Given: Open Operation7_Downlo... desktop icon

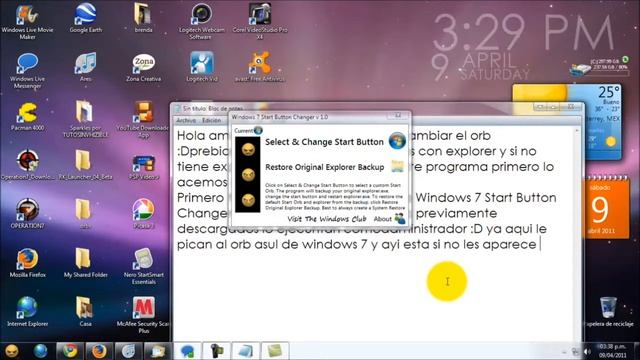Looking at the screenshot, I should pos(27,165).
